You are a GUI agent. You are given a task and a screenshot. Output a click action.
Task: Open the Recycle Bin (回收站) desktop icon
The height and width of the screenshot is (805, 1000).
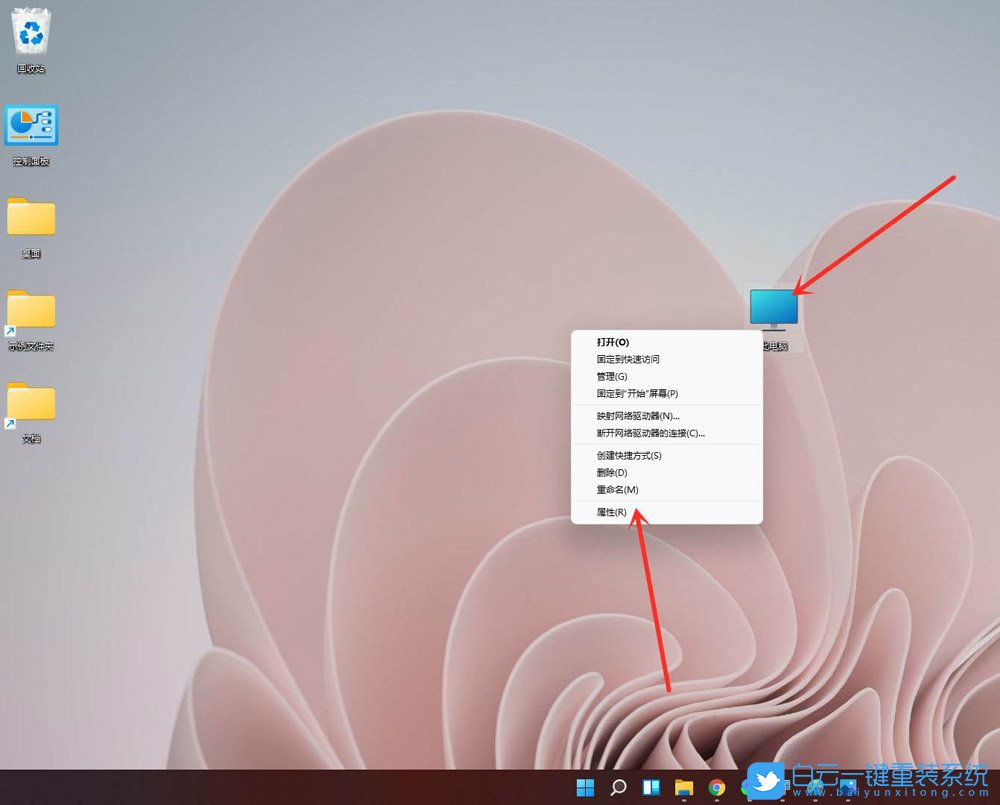point(30,34)
